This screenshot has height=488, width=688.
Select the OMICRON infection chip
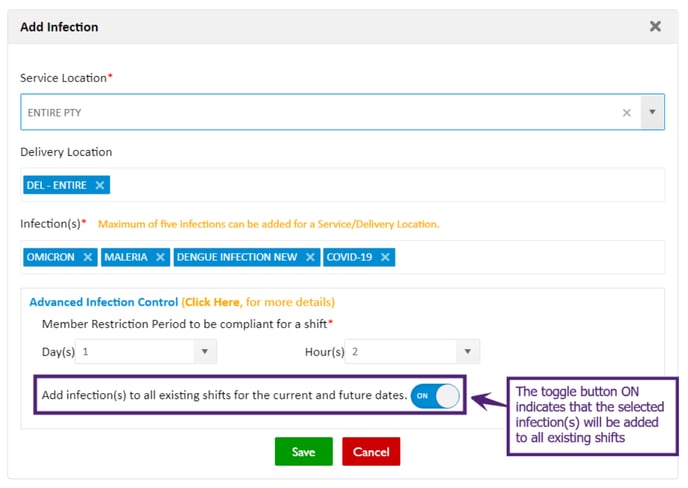coord(51,257)
